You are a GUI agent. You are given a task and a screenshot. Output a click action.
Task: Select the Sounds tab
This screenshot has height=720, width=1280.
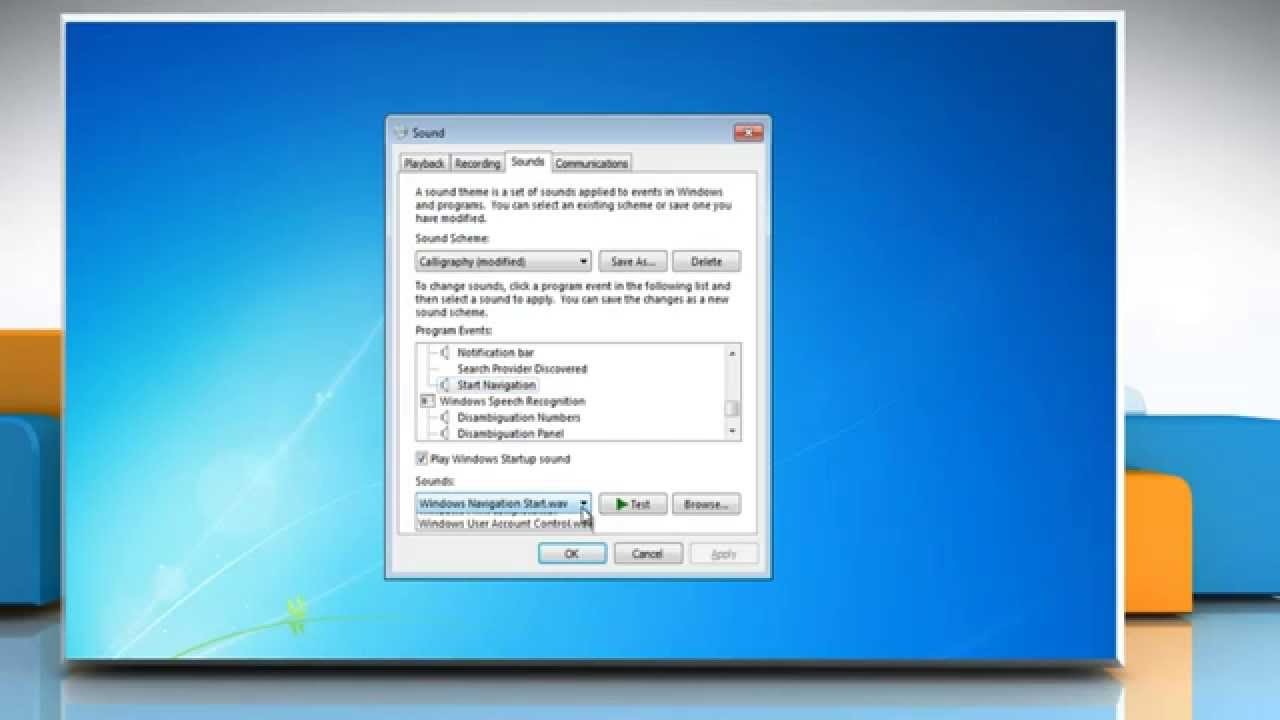[x=527, y=161]
